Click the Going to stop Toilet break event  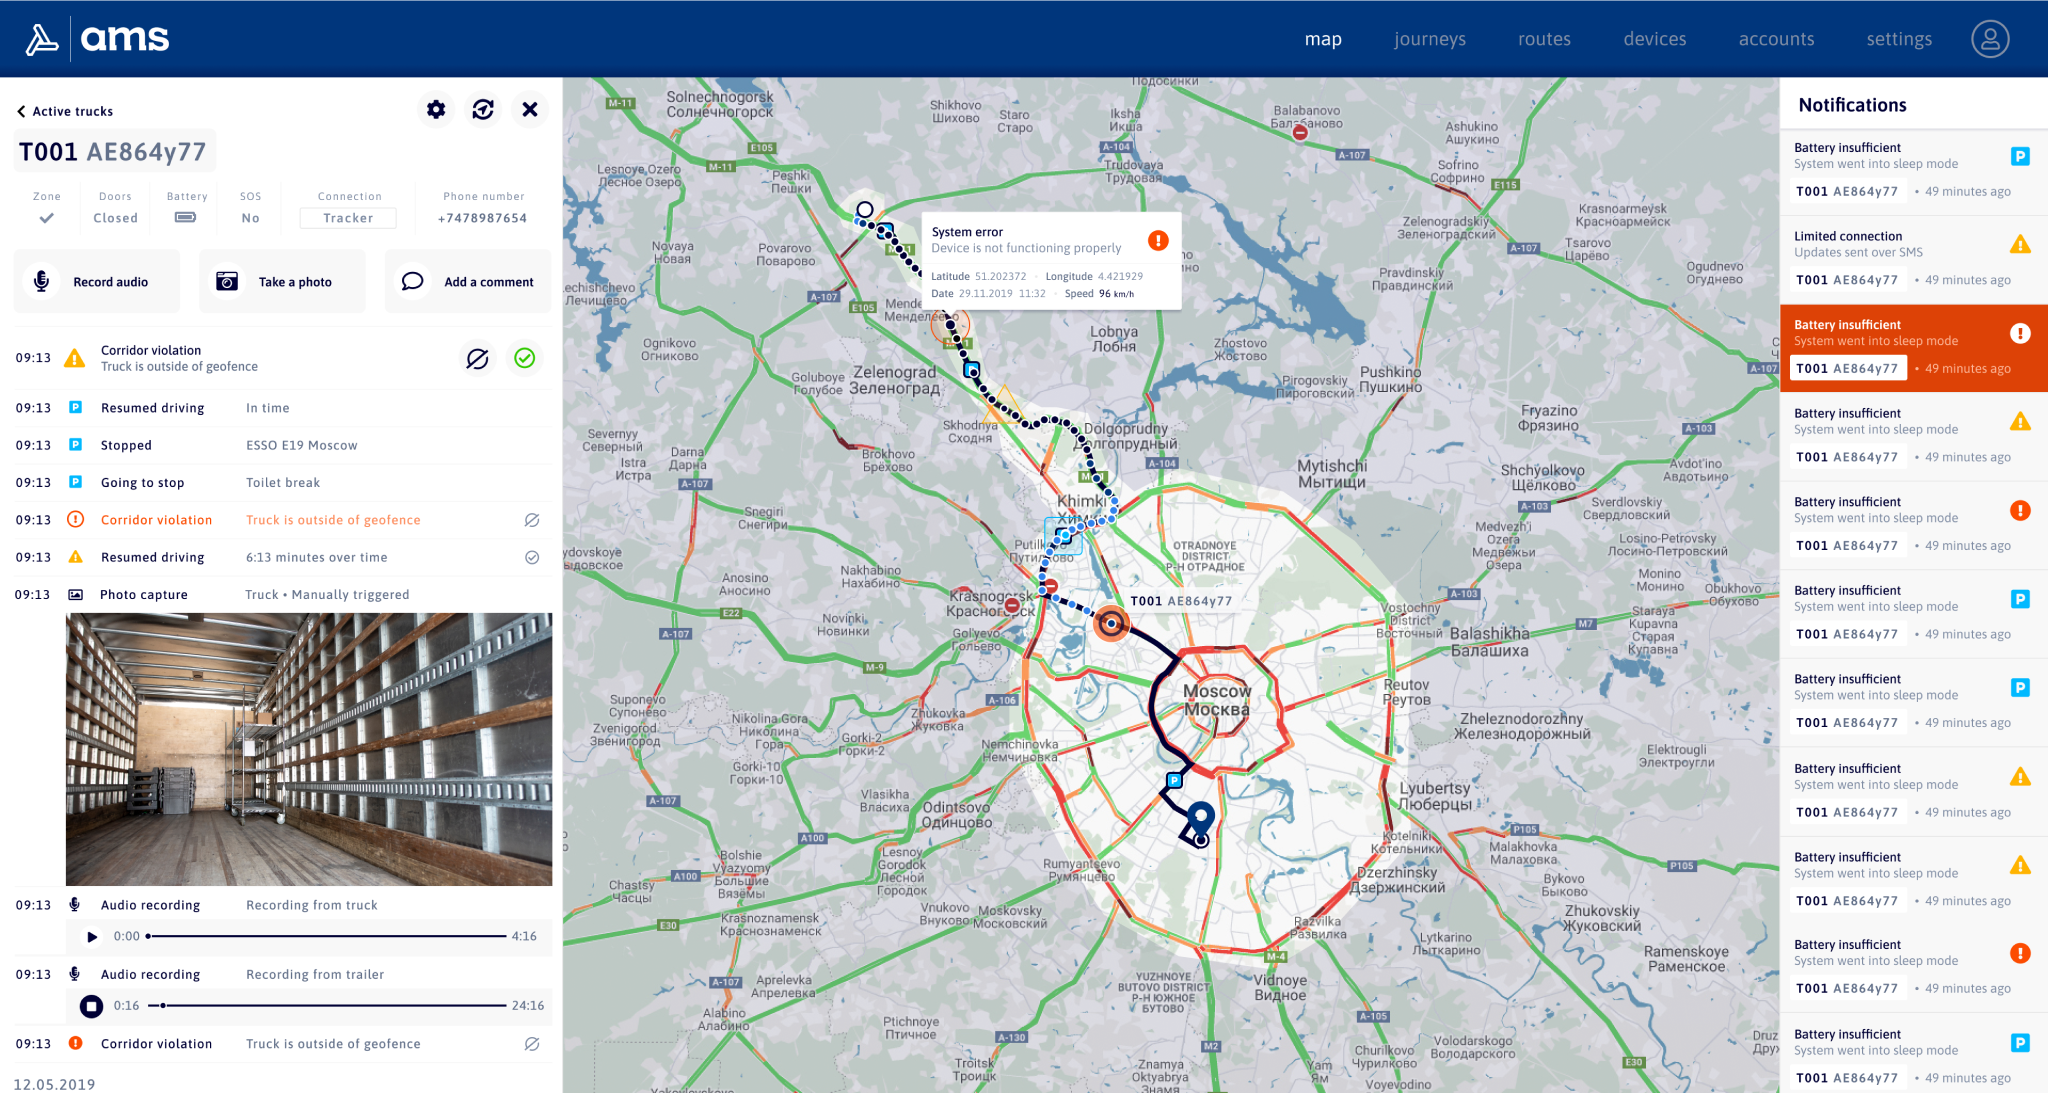point(283,482)
